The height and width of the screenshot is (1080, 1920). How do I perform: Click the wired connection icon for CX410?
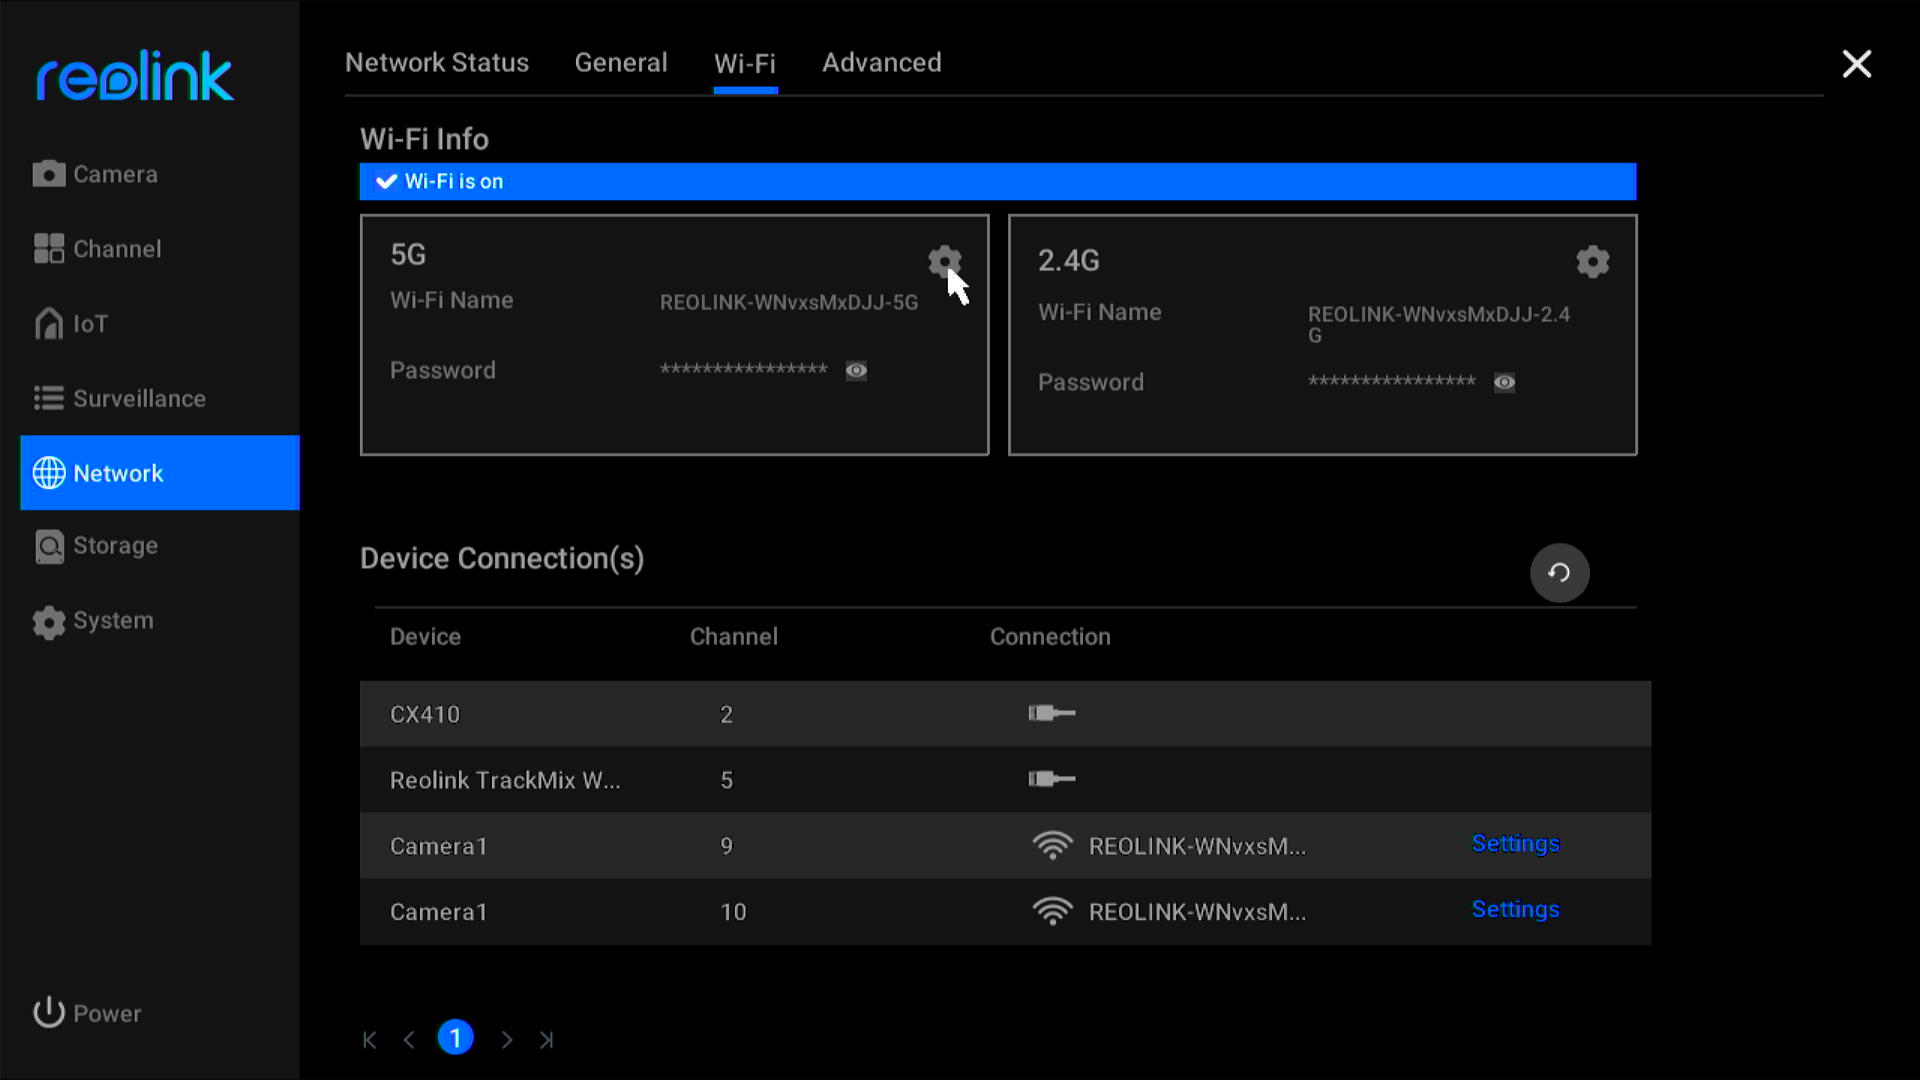[1052, 713]
